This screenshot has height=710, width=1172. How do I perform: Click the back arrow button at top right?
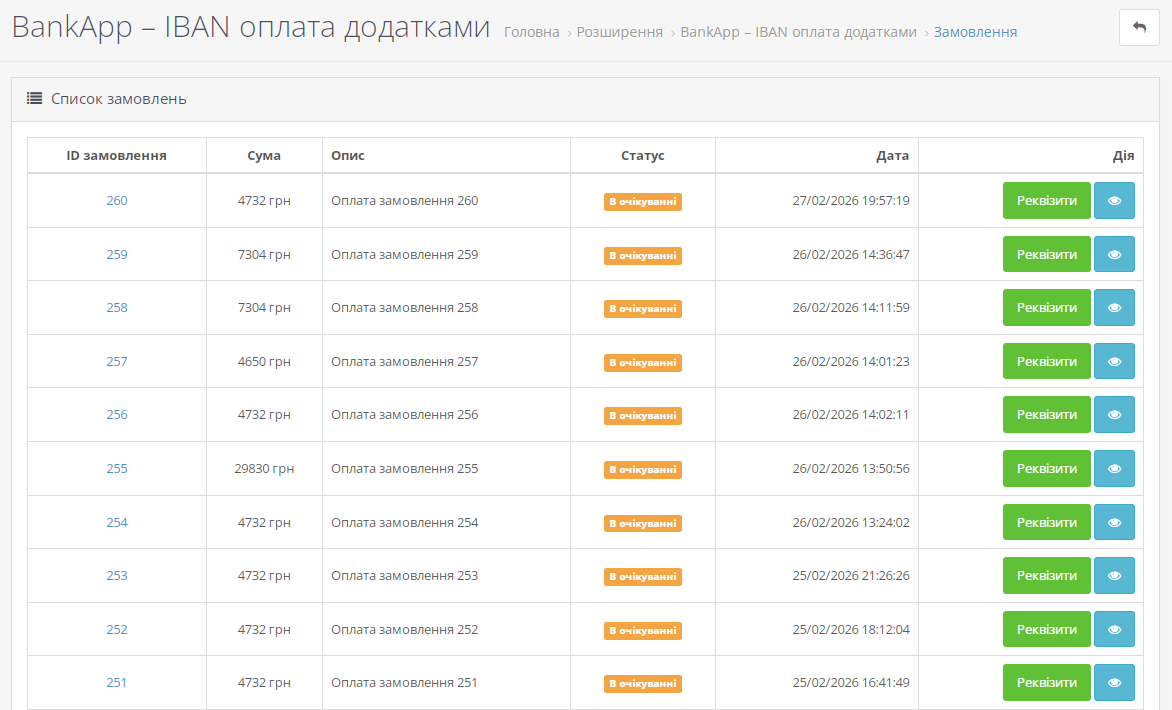[x=1139, y=27]
